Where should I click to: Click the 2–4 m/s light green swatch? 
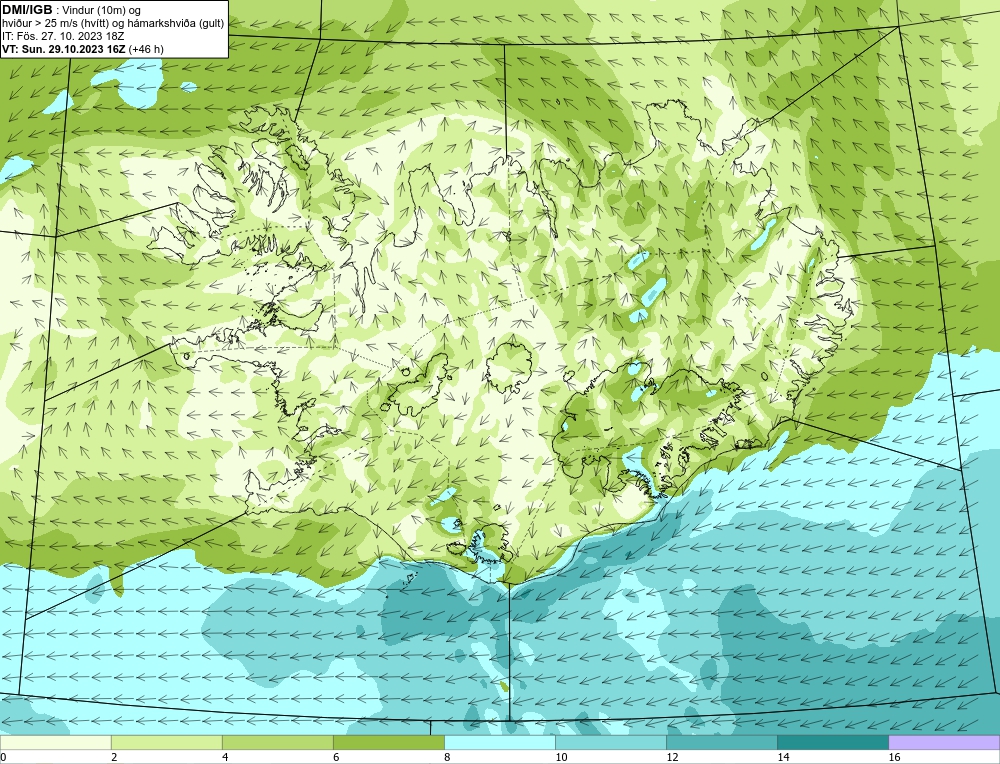[166, 742]
